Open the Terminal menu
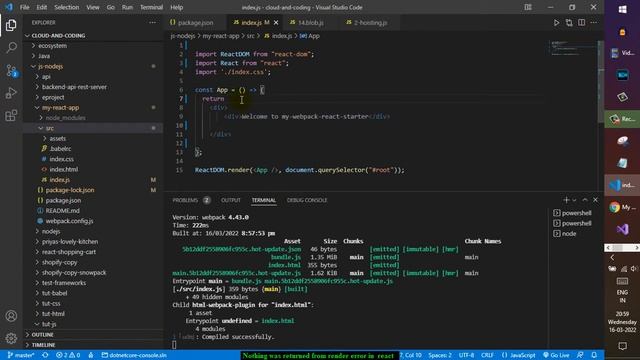 tap(151, 7)
